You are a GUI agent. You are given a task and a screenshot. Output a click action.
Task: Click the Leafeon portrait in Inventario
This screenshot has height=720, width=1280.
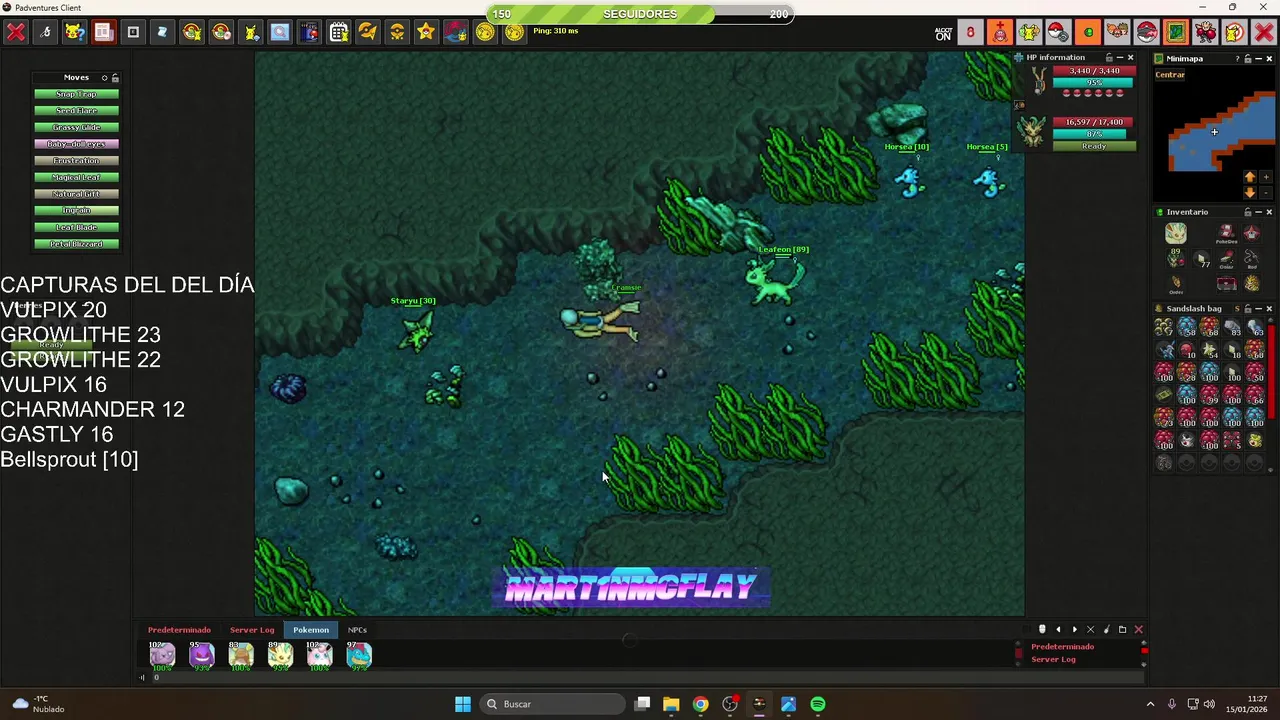(x=1176, y=234)
